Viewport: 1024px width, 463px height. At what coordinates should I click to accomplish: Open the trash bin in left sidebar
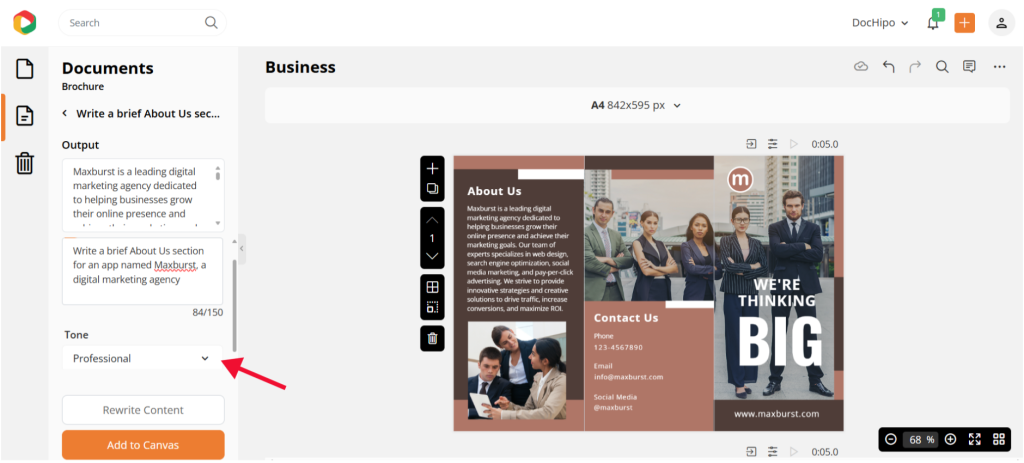pyautogui.click(x=24, y=163)
